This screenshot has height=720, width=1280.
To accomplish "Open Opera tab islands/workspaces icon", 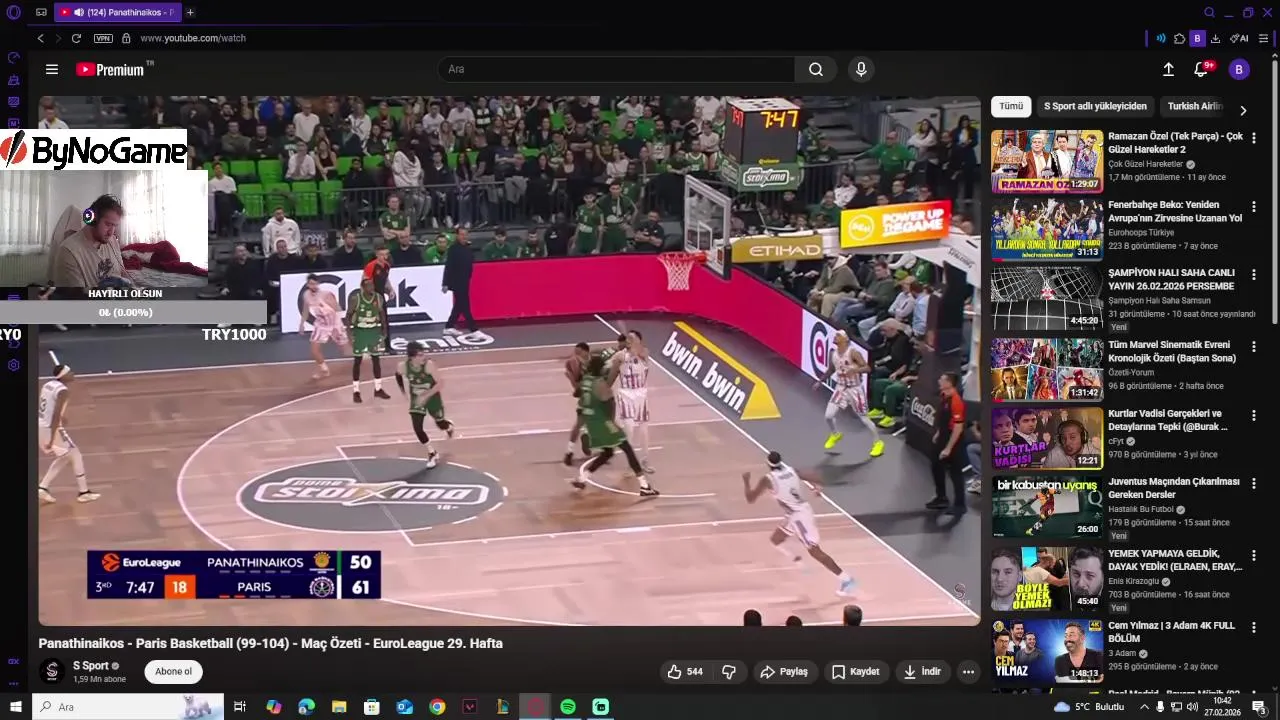I will [41, 12].
